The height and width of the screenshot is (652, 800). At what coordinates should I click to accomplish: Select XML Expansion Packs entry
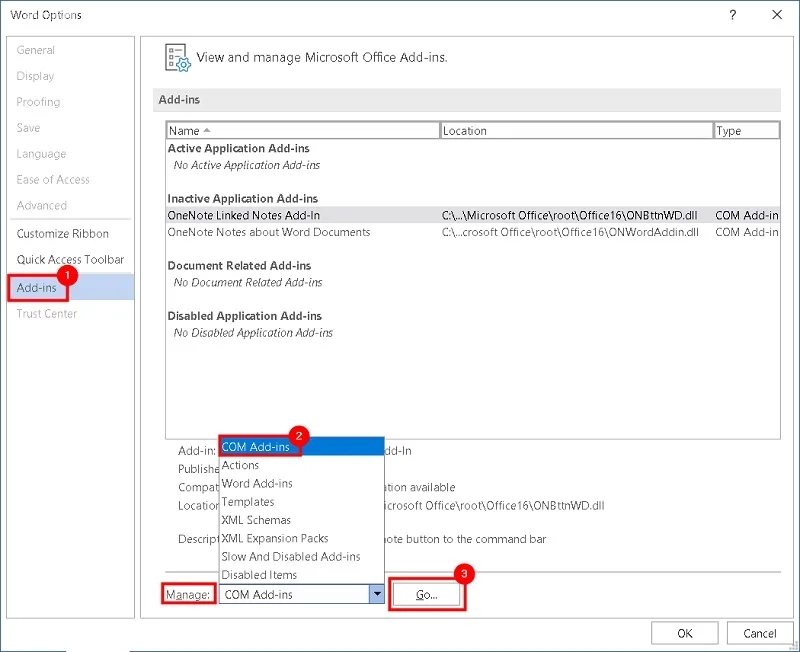point(275,538)
